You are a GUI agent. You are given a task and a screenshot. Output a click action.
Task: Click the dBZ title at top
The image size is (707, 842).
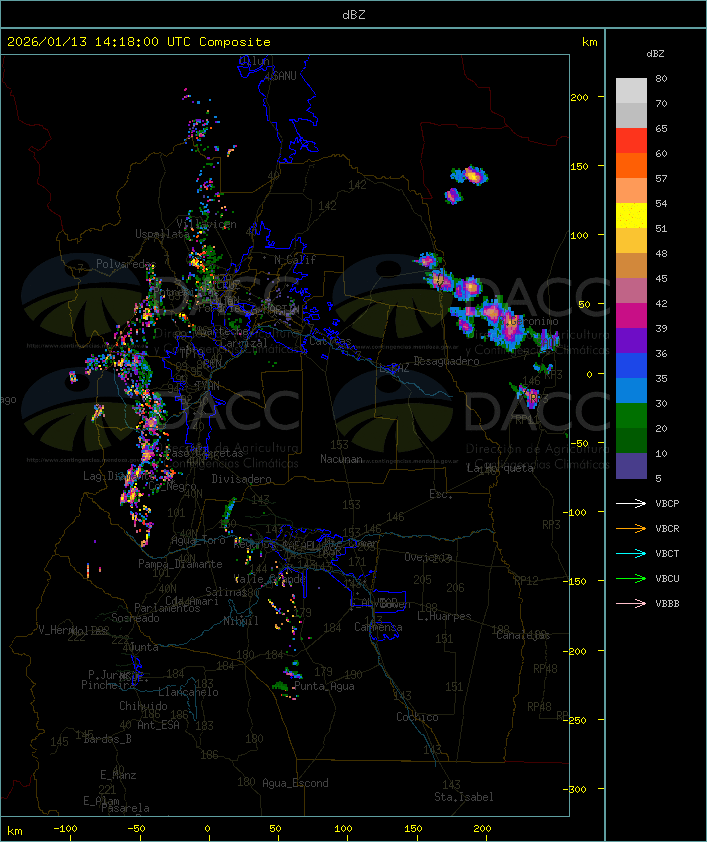pyautogui.click(x=353, y=14)
